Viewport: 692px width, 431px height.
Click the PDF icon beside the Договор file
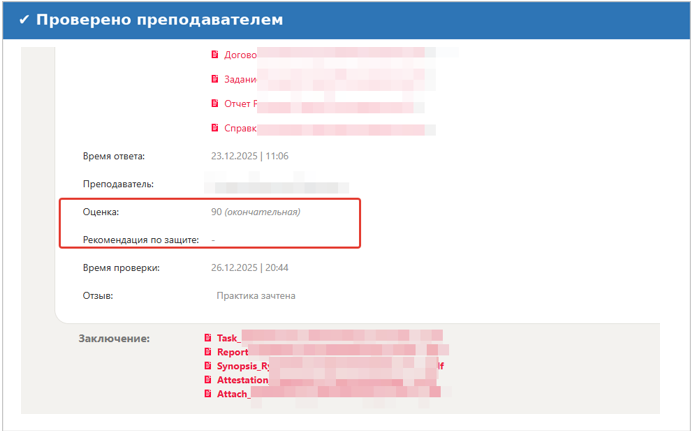[x=214, y=54]
